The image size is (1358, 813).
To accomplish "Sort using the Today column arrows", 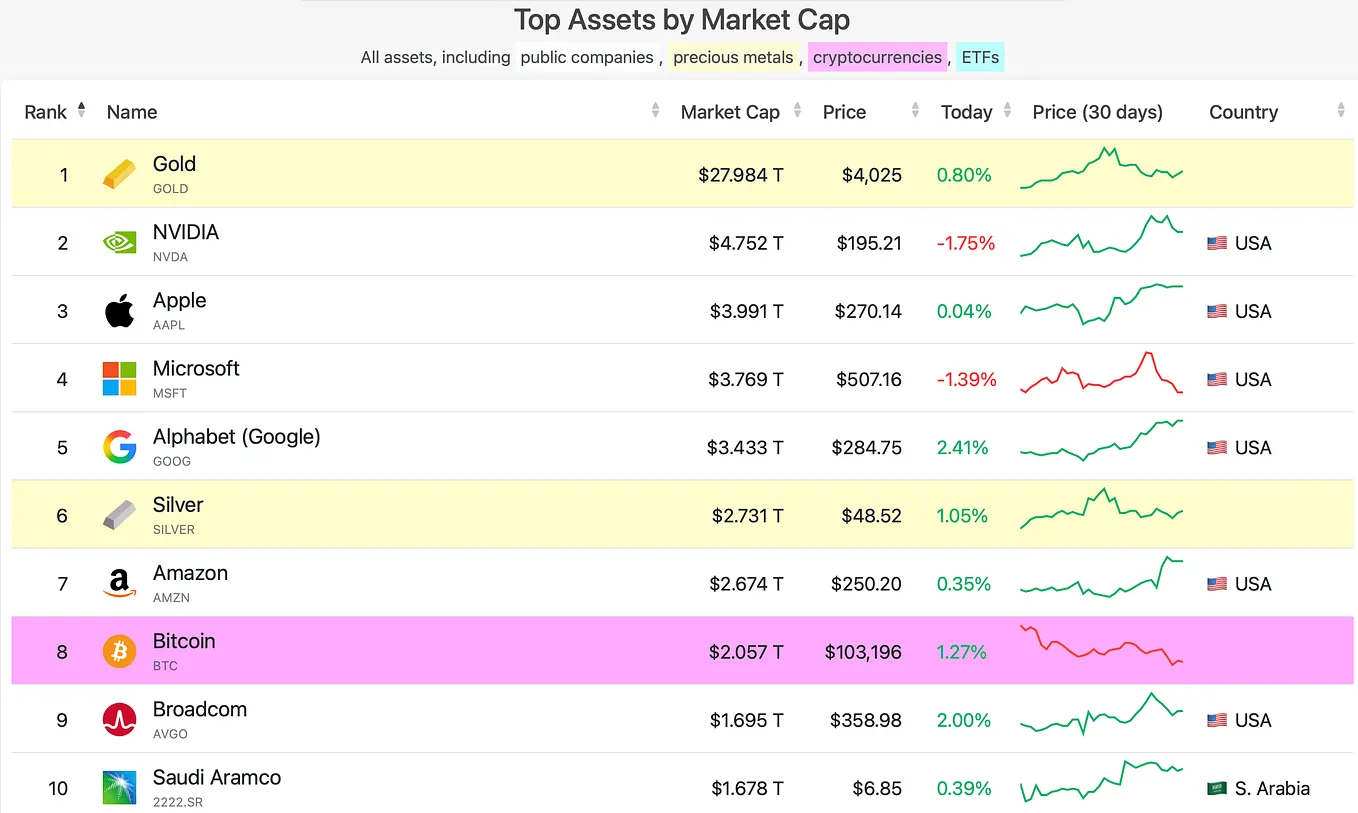I will pyautogui.click(x=1008, y=111).
